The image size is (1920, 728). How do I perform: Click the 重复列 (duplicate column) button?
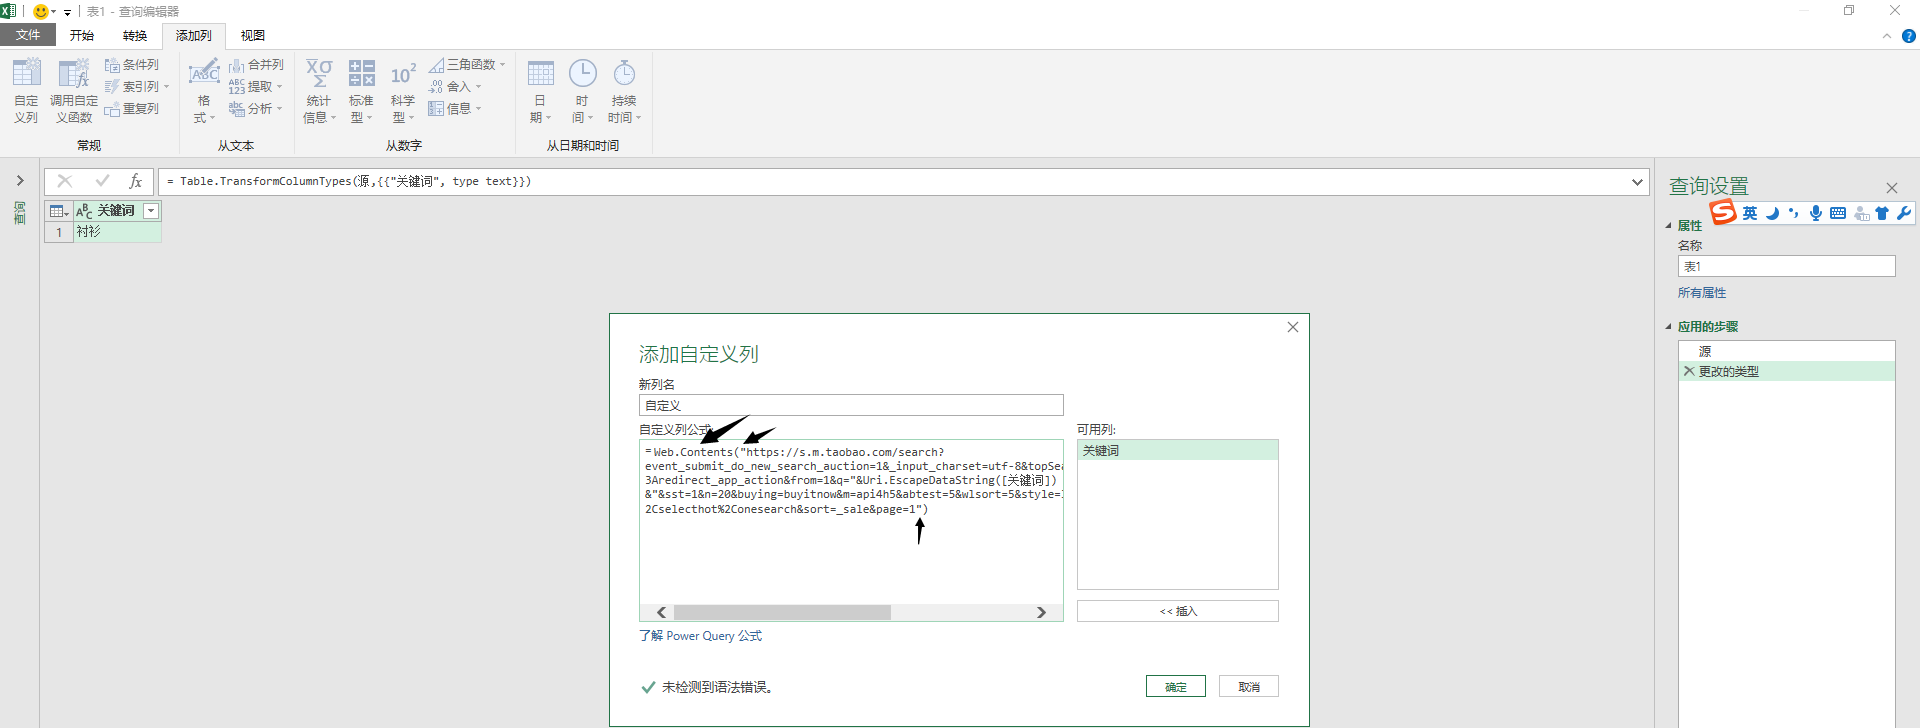coord(132,109)
